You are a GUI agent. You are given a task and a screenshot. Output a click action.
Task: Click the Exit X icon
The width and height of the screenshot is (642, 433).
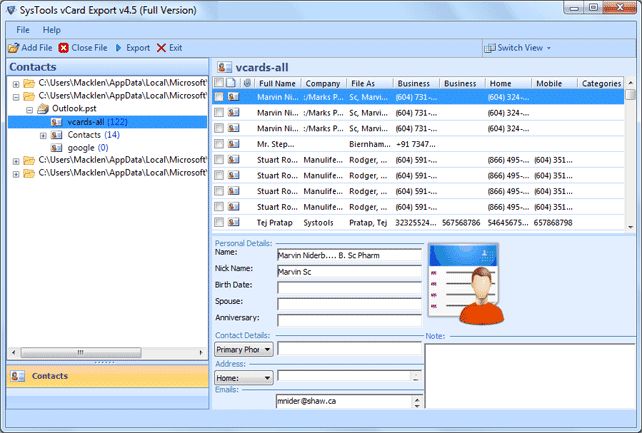click(x=161, y=47)
